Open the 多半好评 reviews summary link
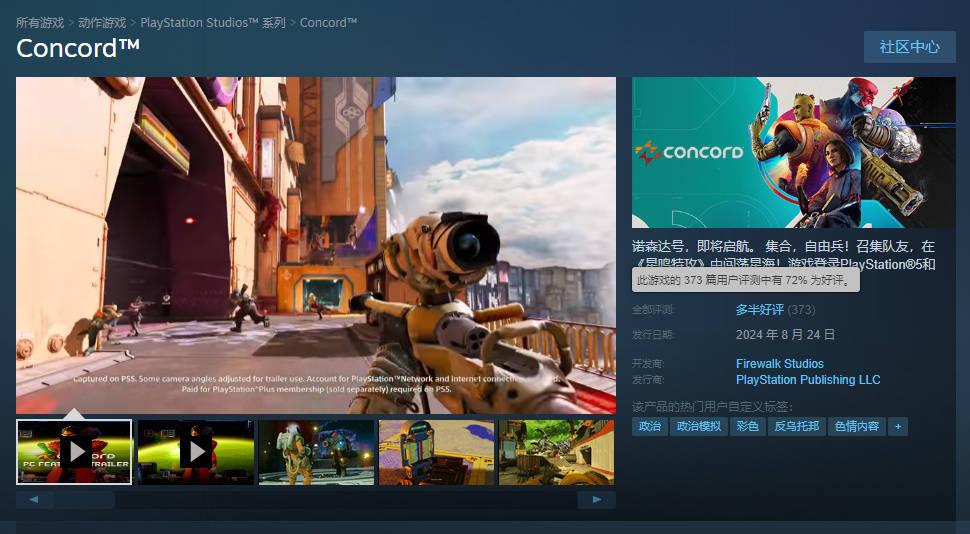Screen dimensions: 970x534 click(760, 309)
